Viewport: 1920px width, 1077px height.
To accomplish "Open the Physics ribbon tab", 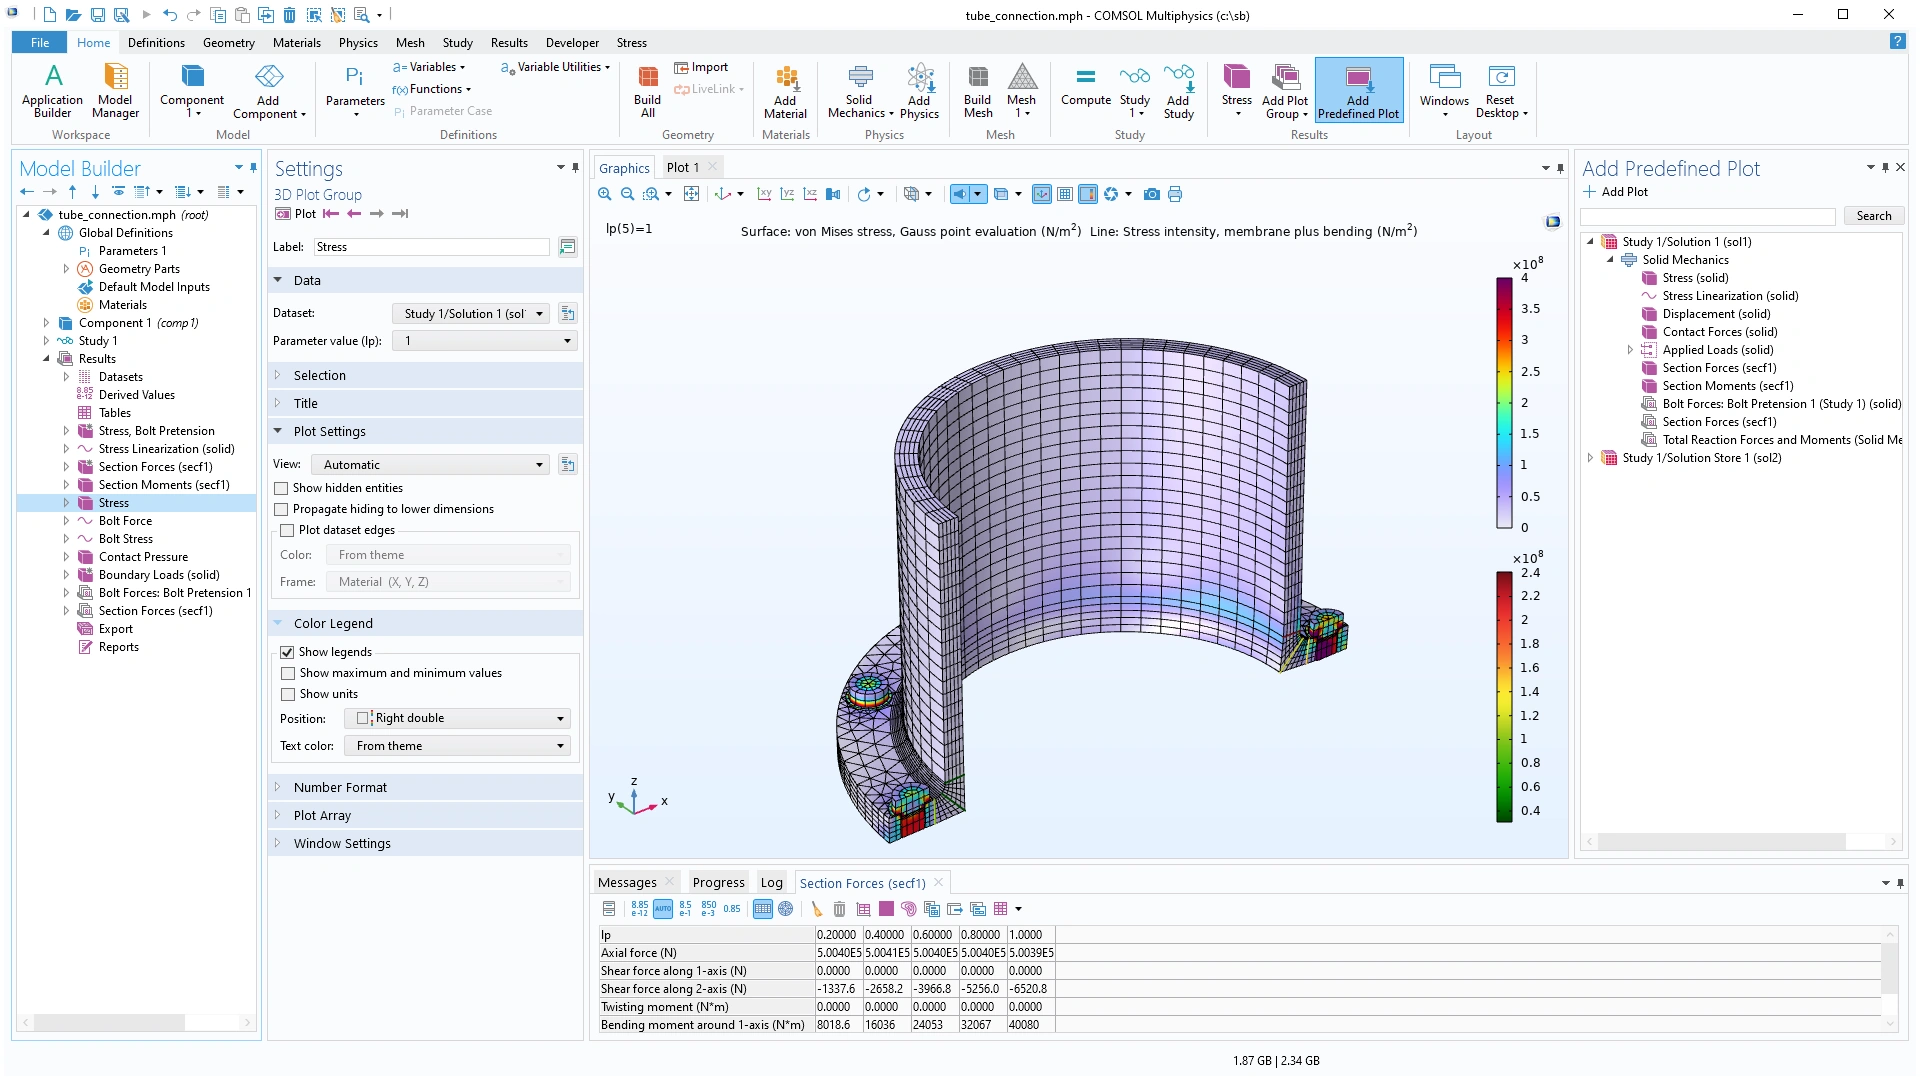I will (357, 43).
